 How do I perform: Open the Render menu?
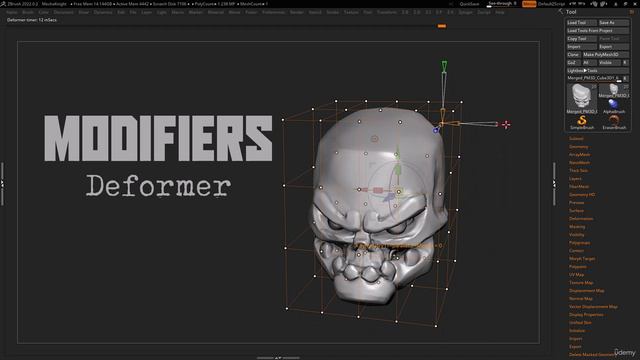point(297,12)
